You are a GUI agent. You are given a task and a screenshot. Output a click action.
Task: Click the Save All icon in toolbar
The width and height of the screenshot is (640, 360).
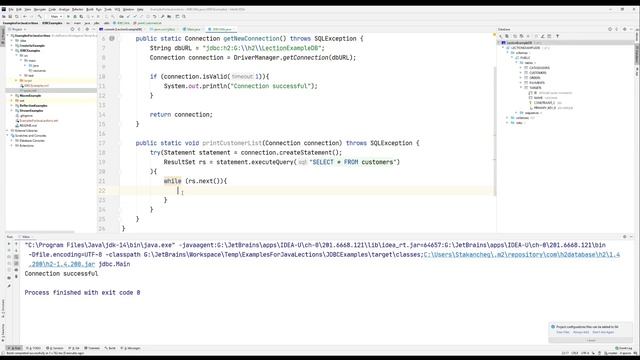click(x=10, y=17)
